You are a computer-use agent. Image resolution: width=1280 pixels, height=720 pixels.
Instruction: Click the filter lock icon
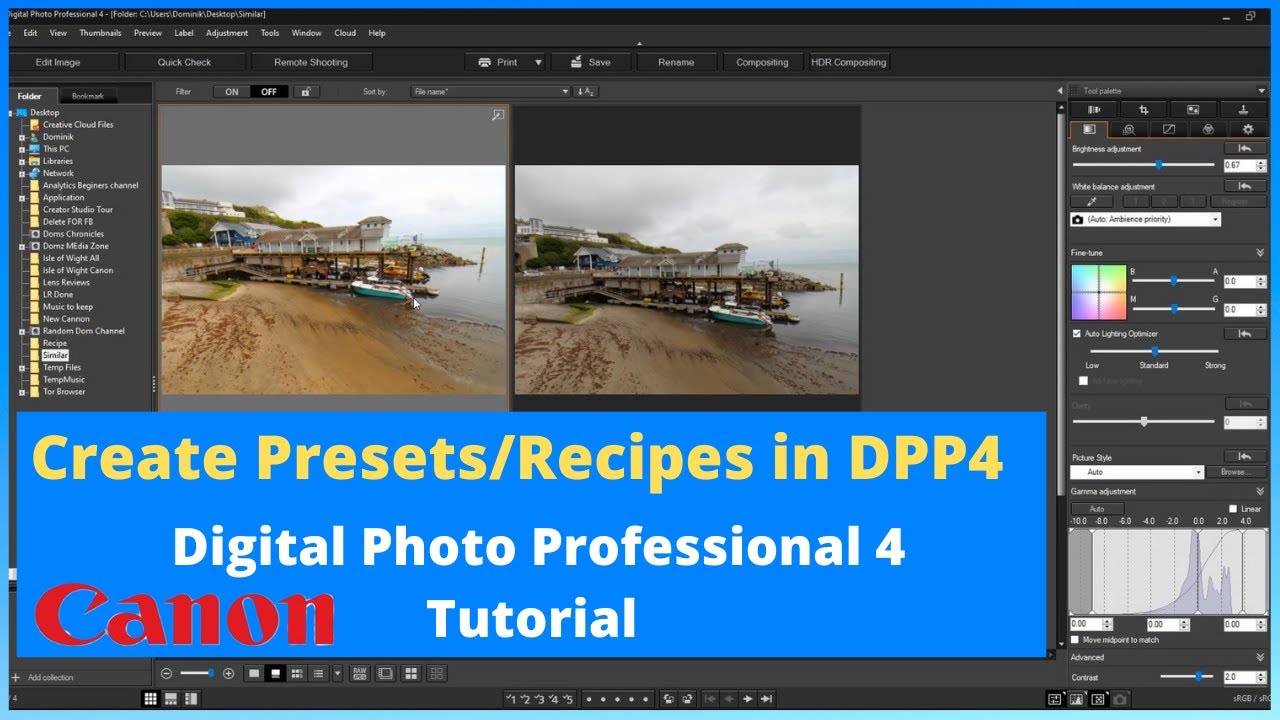click(305, 91)
